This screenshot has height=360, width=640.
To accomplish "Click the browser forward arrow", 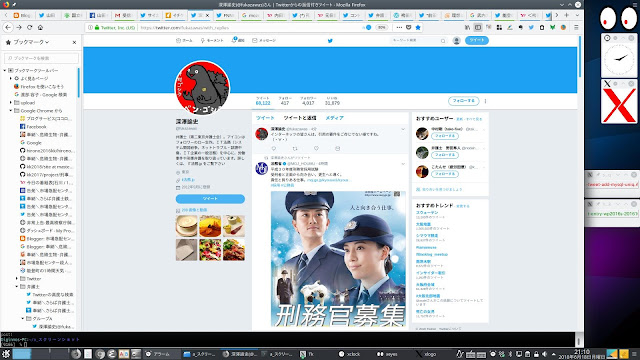I will (x=19, y=27).
